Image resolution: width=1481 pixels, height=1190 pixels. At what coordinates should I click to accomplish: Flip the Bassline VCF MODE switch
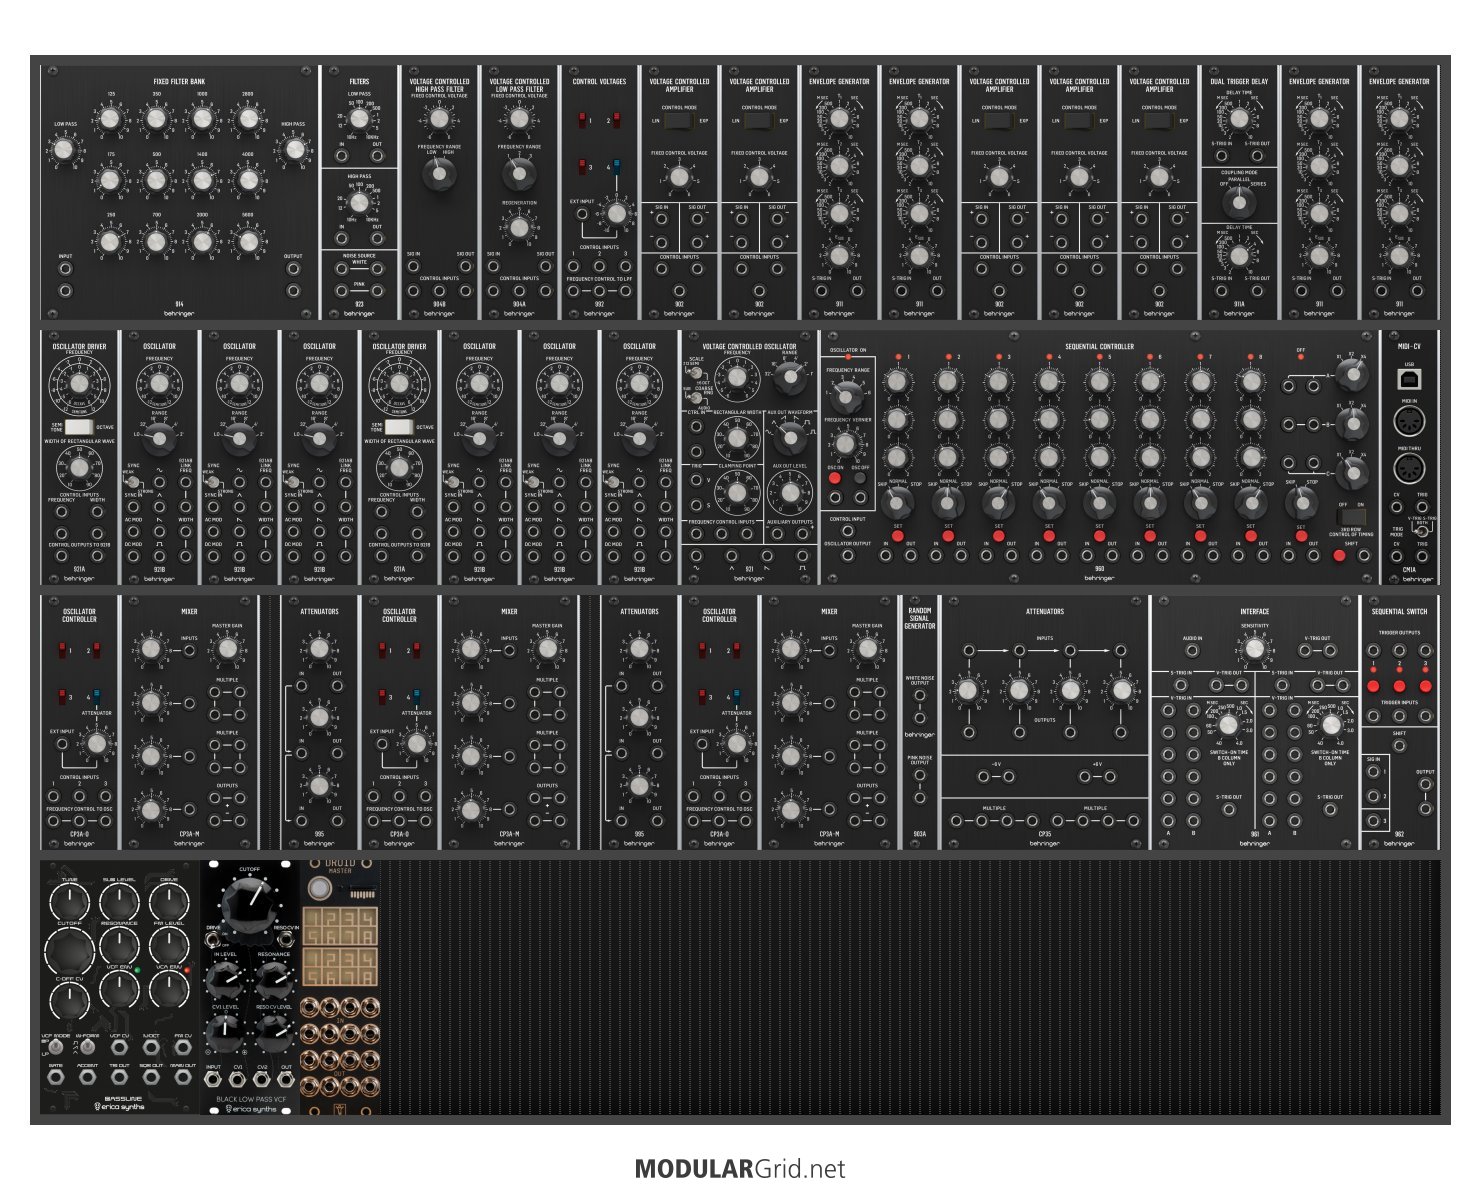pos(55,1047)
